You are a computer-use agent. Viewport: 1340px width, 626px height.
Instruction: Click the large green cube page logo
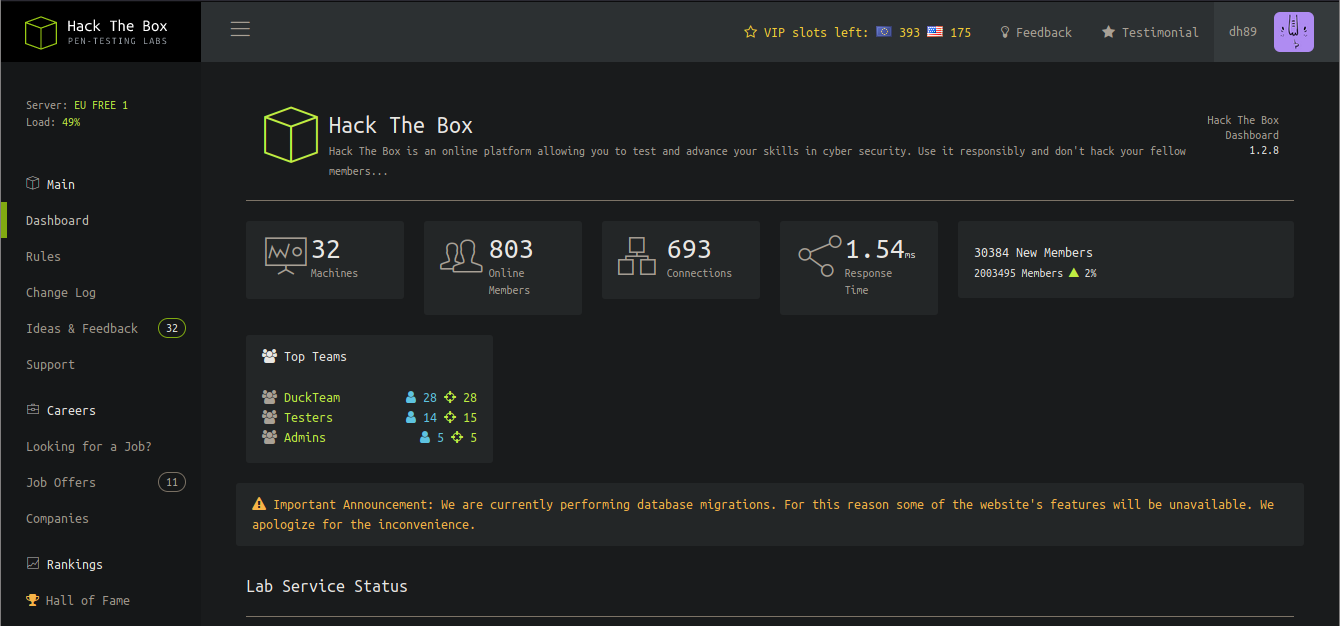pyautogui.click(x=291, y=135)
